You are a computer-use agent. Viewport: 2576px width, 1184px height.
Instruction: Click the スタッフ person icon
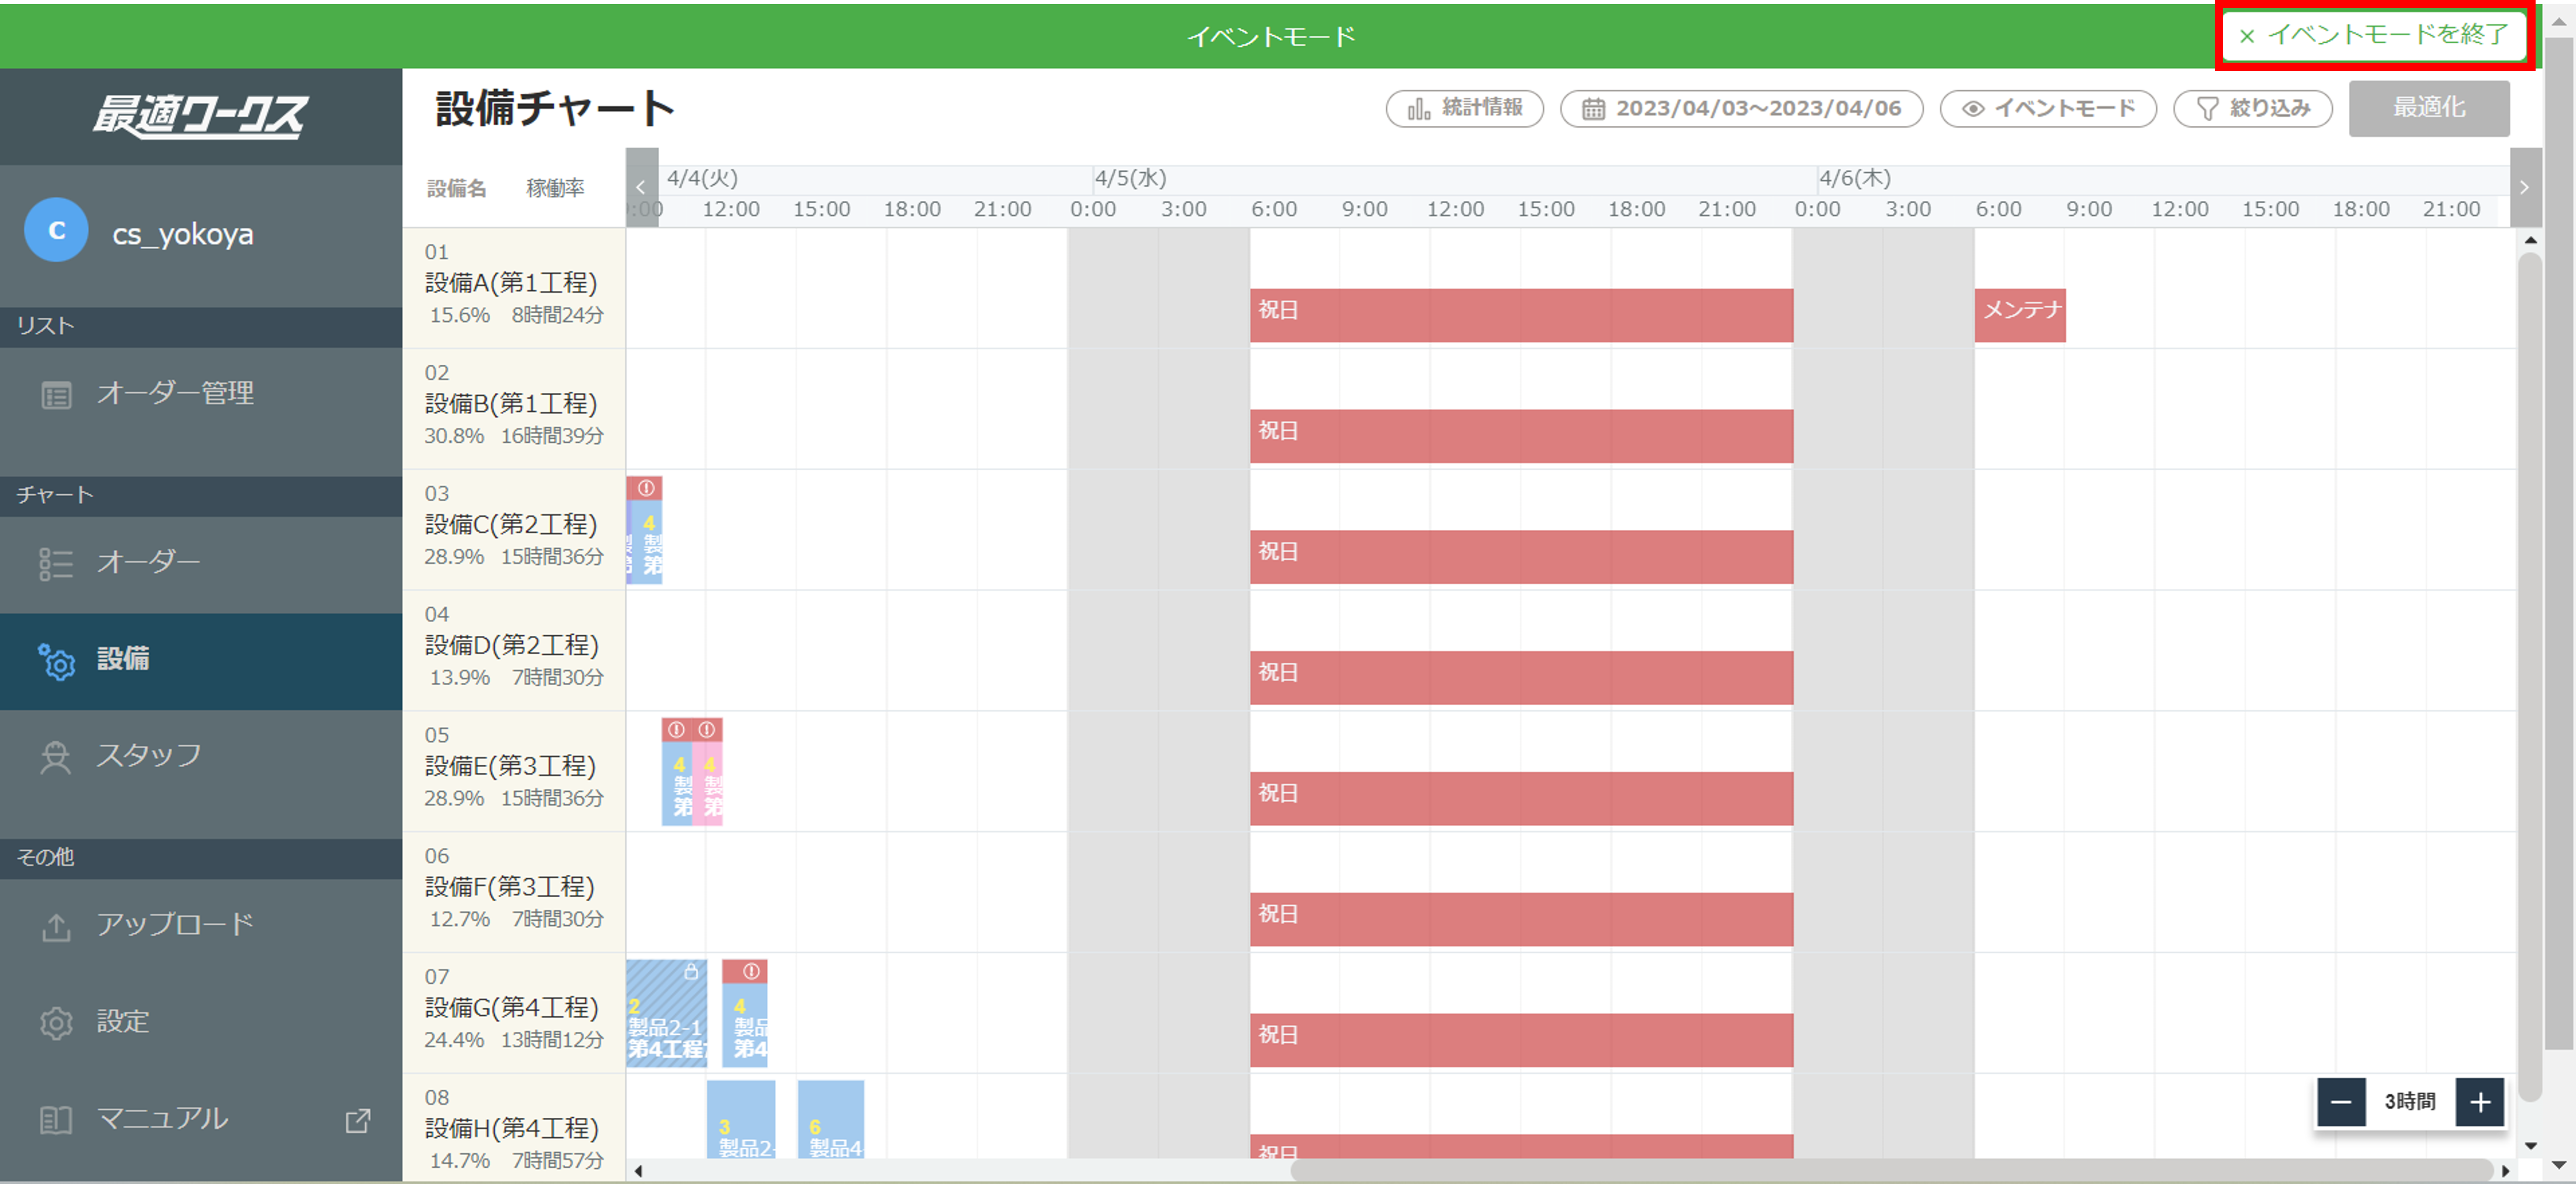pyautogui.click(x=56, y=758)
